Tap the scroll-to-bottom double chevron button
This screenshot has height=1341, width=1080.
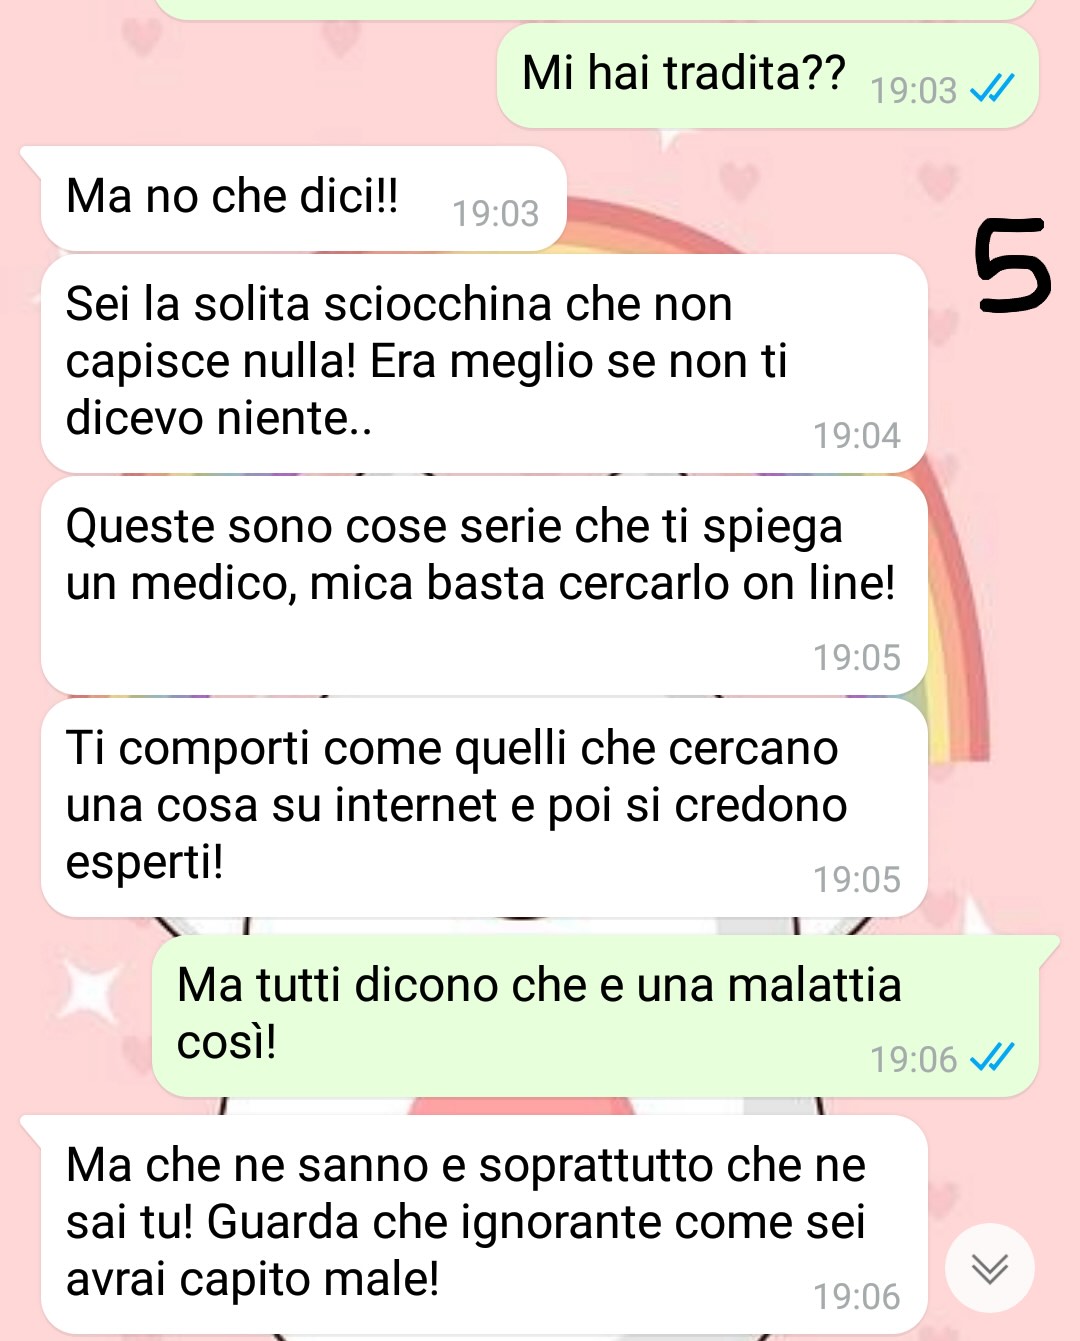pos(990,1267)
